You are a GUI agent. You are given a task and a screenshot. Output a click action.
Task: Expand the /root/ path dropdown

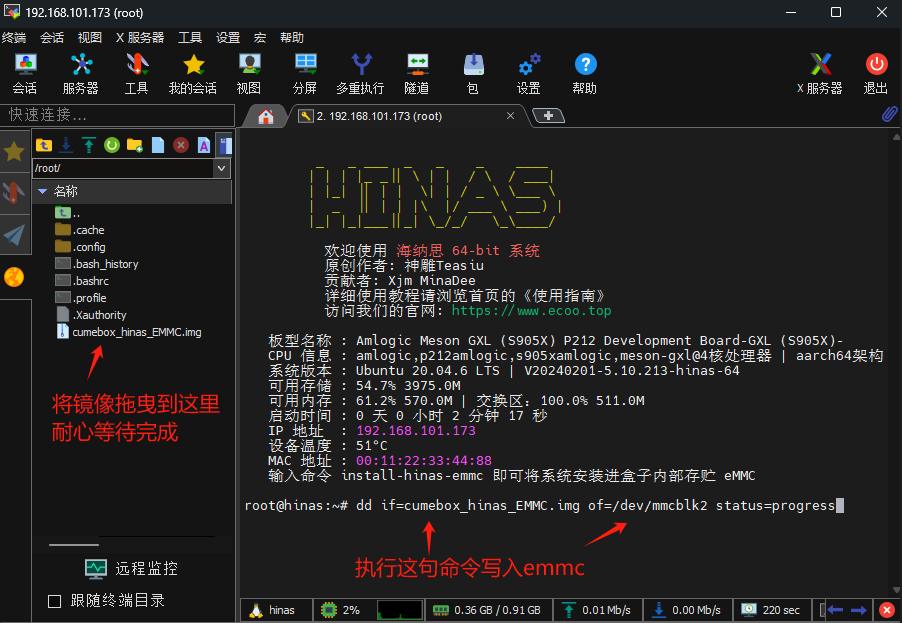coord(222,168)
